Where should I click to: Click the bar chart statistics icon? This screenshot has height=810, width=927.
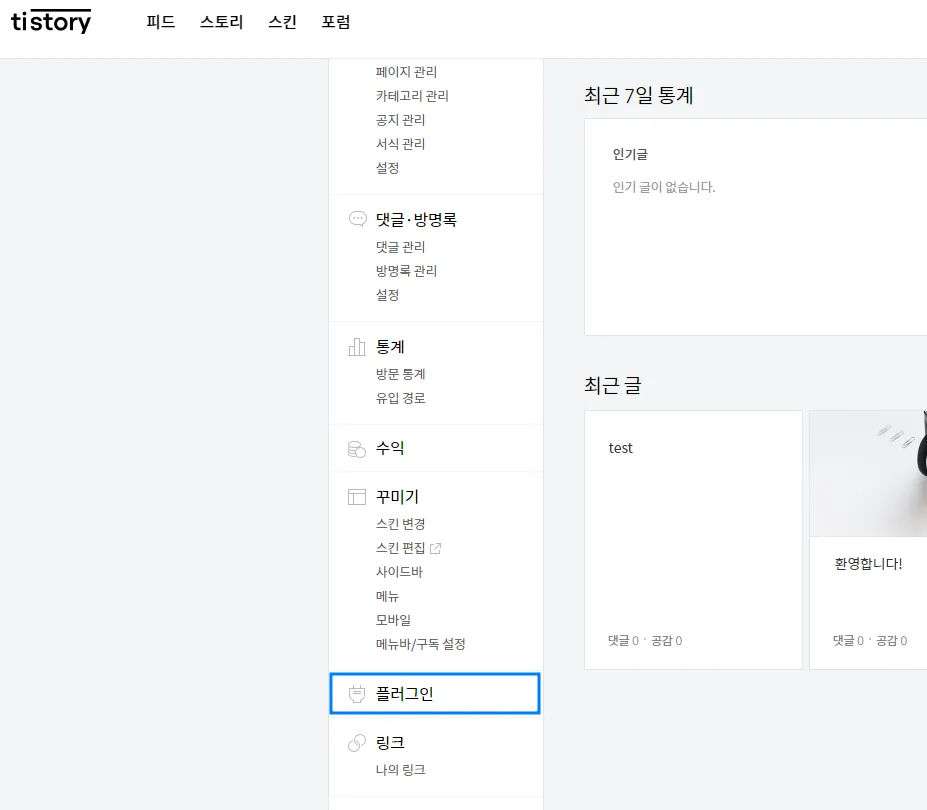(x=357, y=346)
